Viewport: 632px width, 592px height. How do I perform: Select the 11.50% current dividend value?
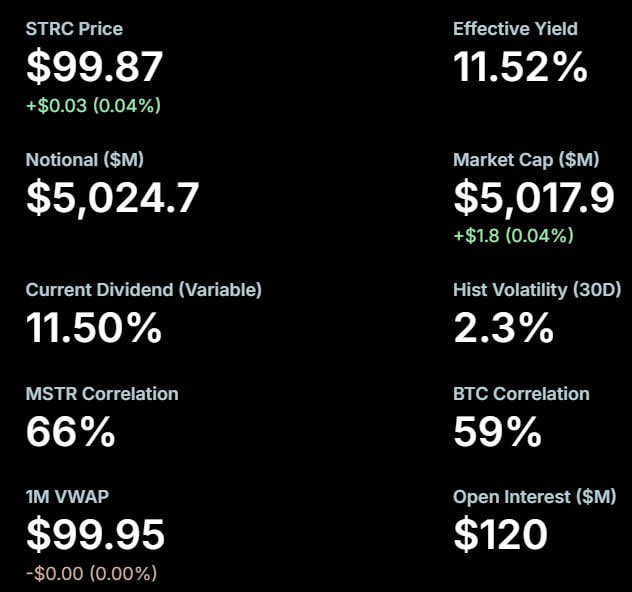[94, 328]
